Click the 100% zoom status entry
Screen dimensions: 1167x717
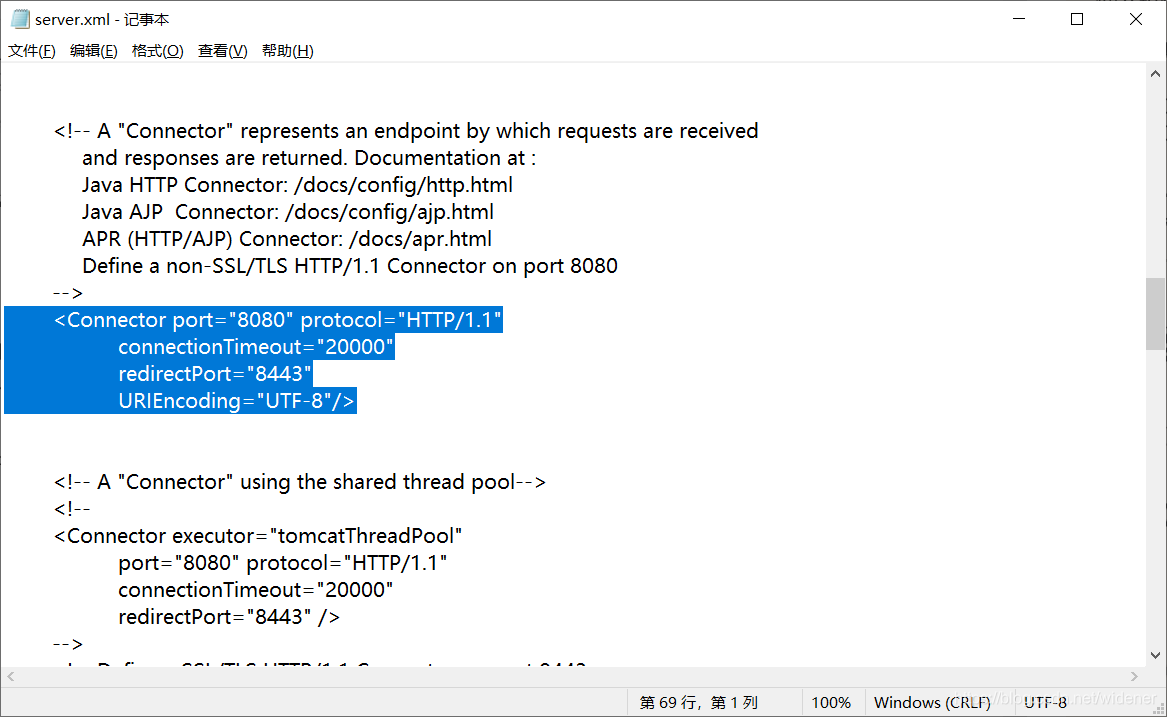831,702
